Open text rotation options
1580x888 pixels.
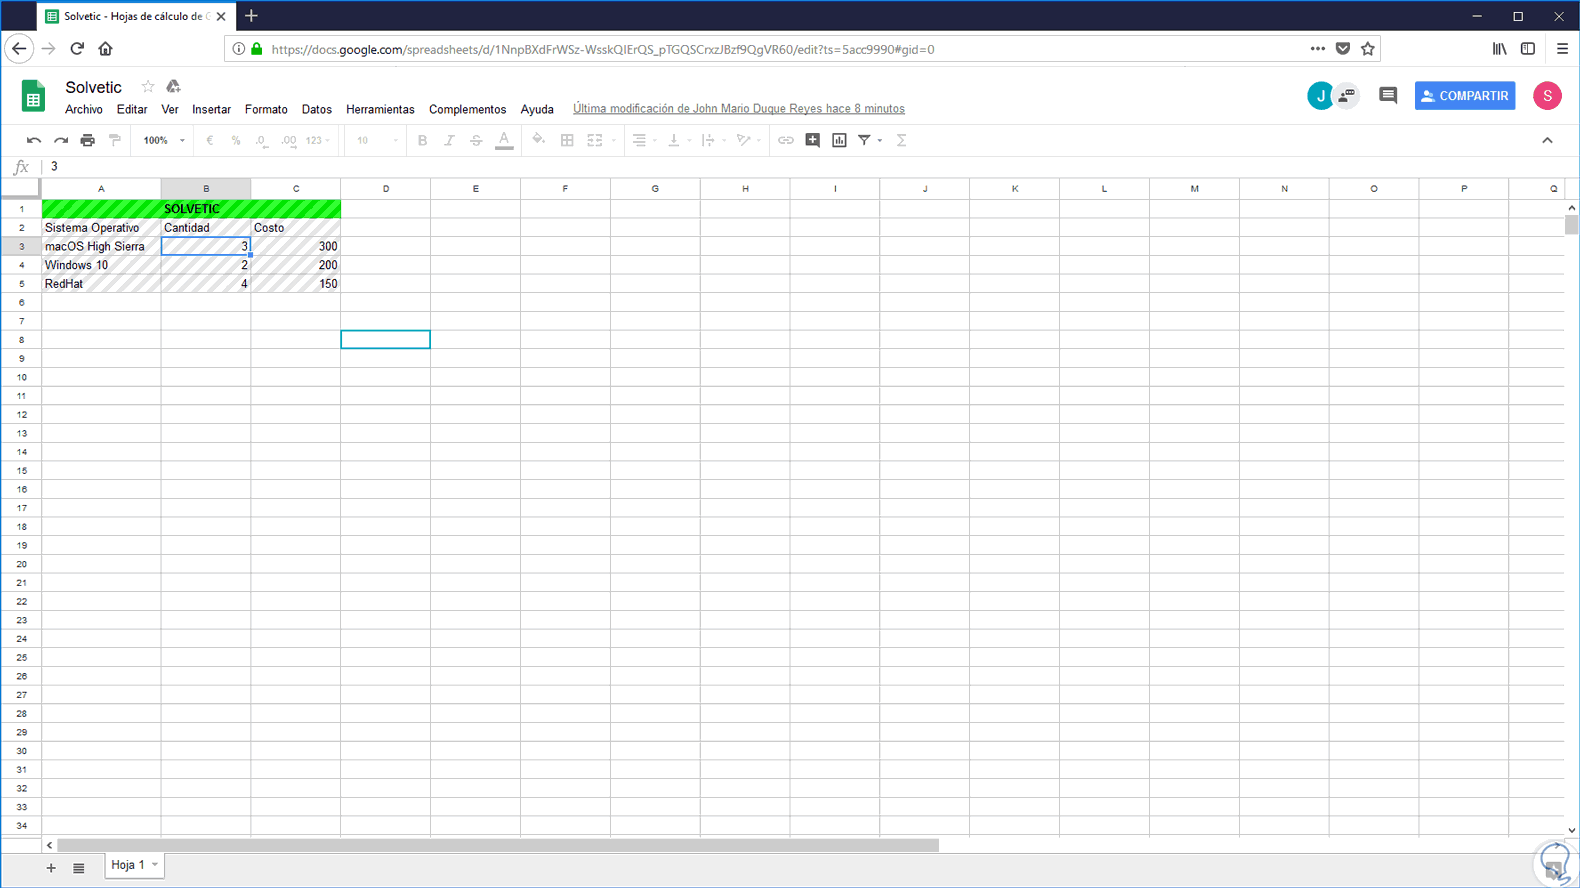pos(747,141)
